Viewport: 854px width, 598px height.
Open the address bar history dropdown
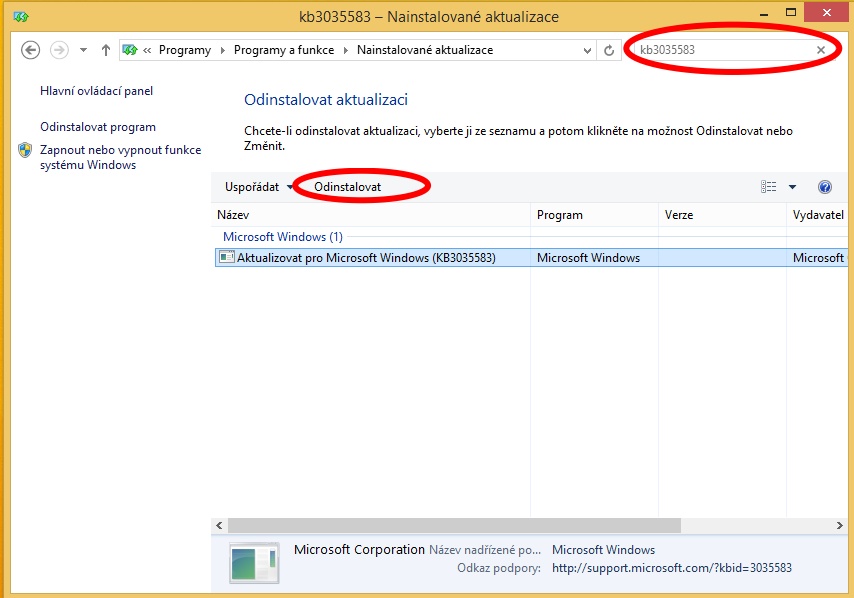click(x=587, y=50)
